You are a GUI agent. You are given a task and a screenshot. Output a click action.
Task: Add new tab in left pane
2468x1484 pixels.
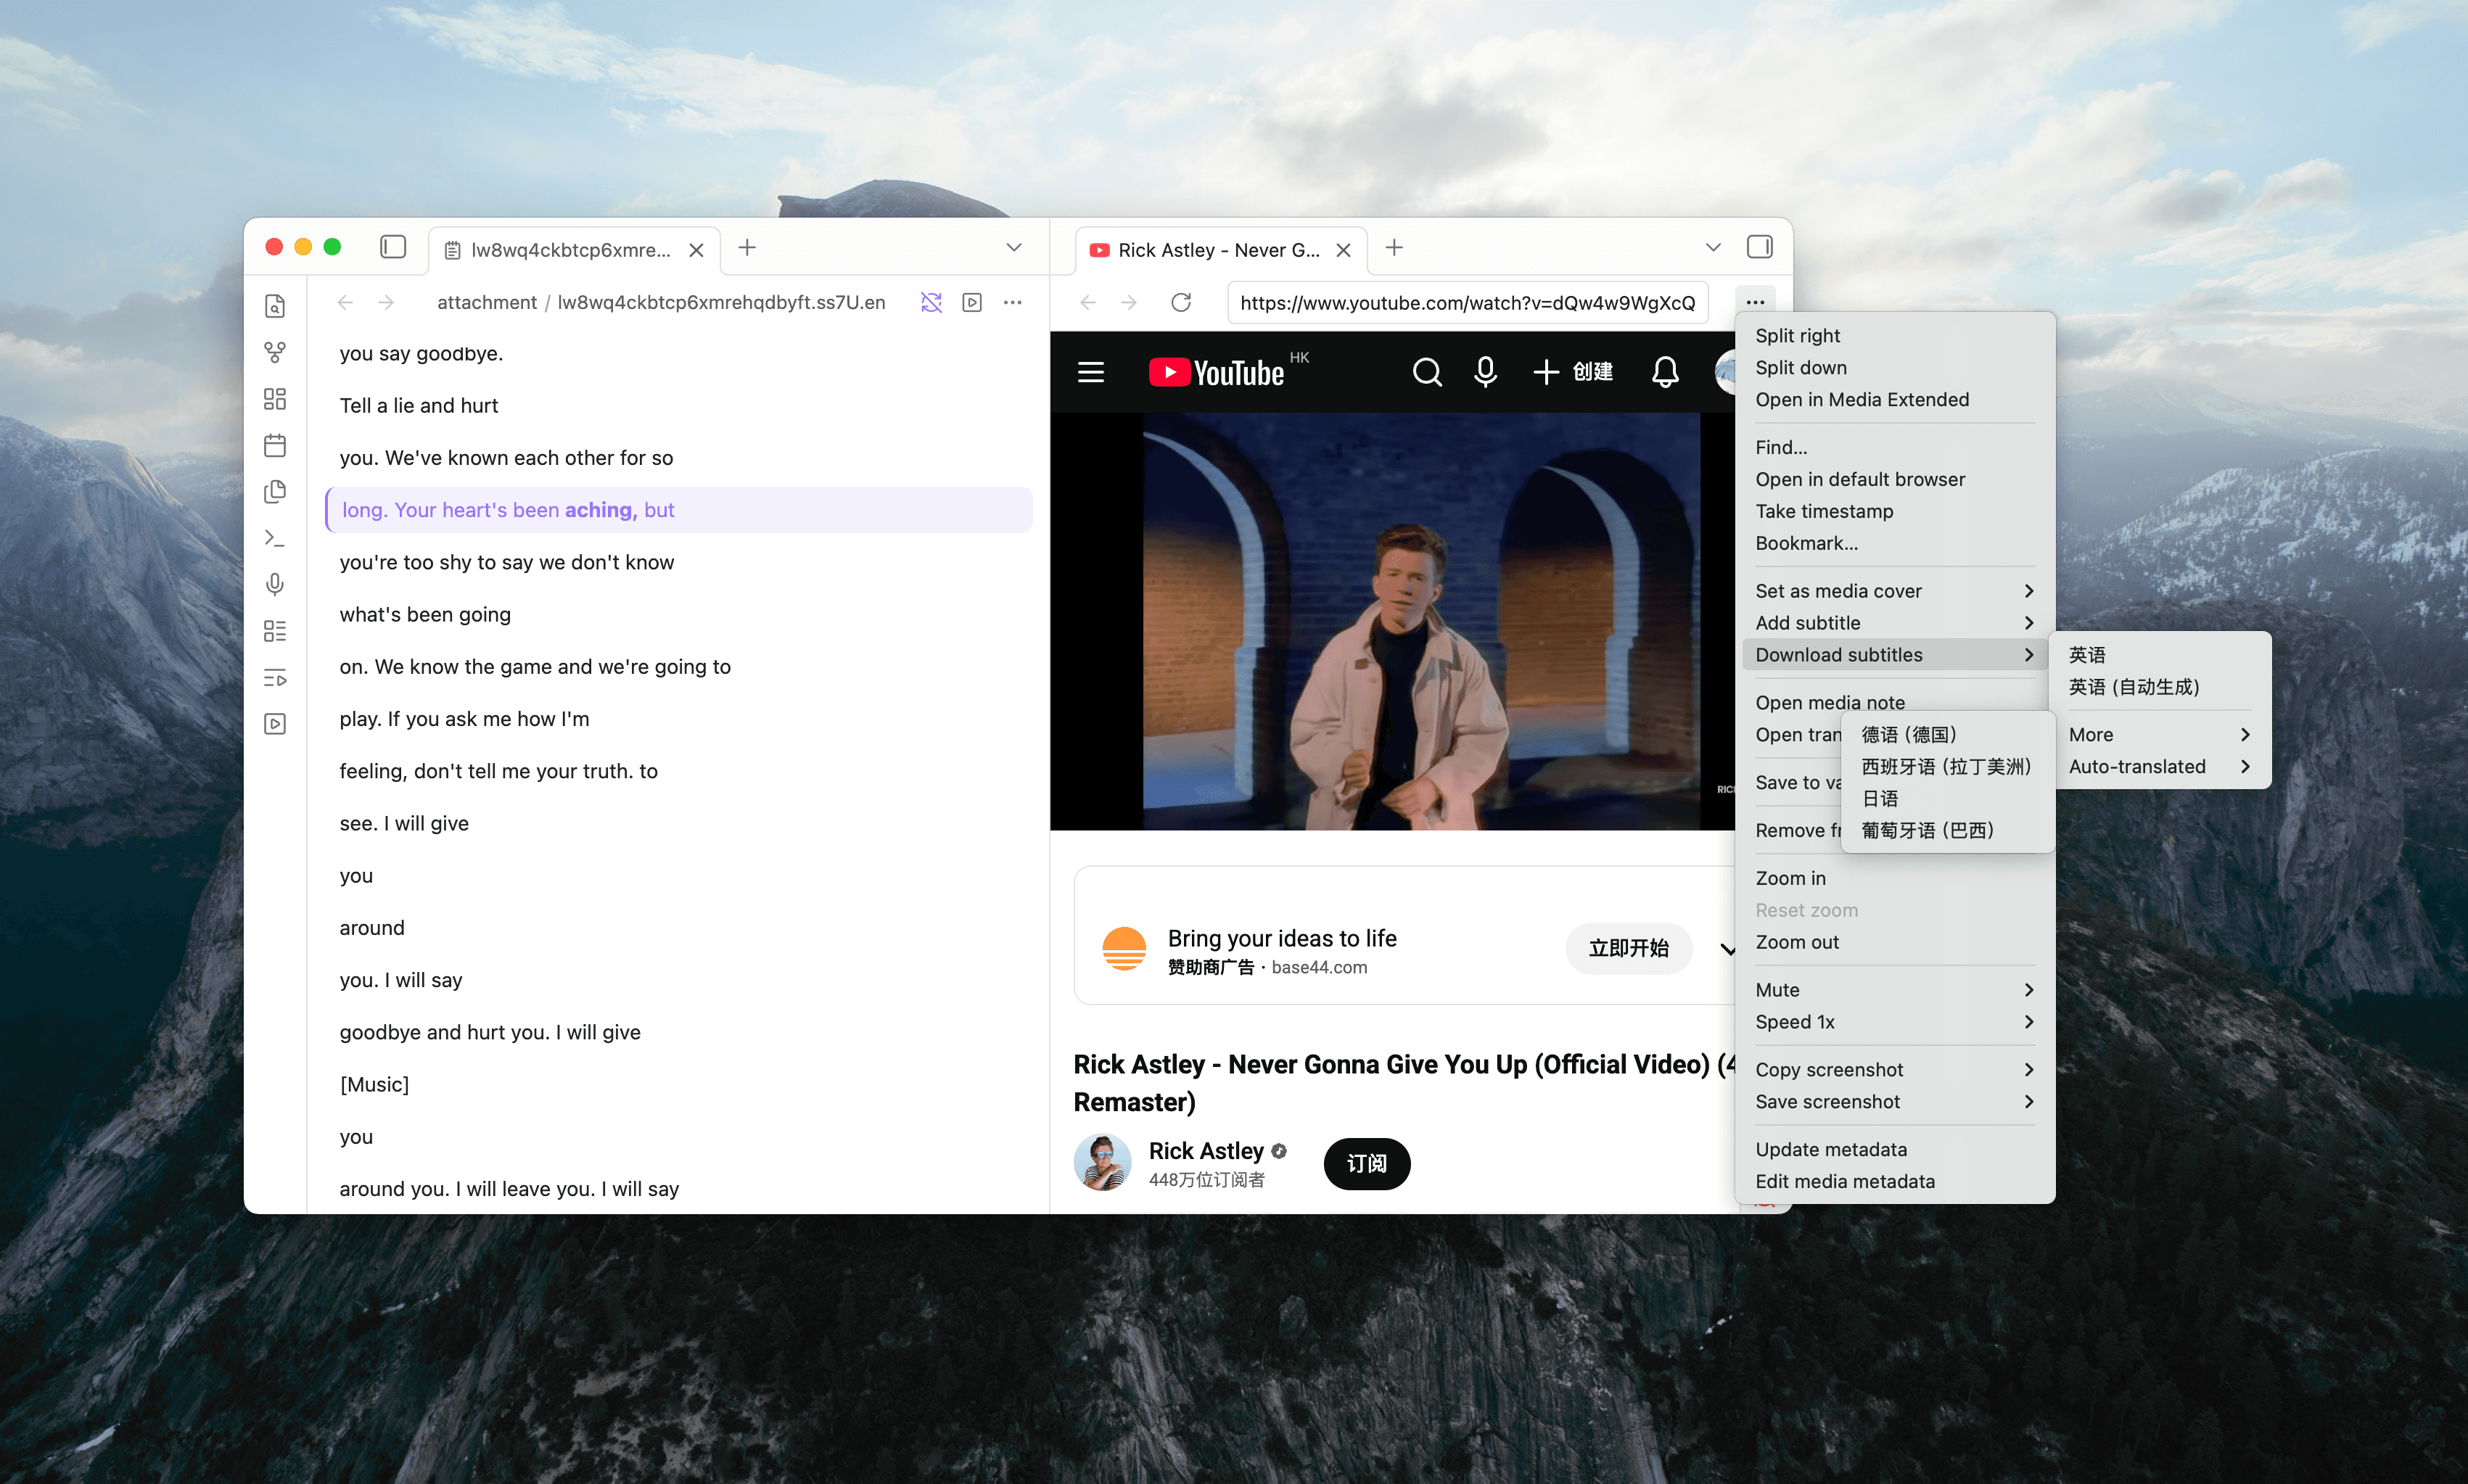(x=747, y=247)
